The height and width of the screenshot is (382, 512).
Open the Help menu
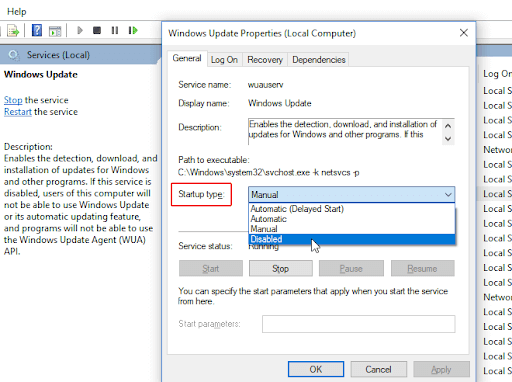[17, 12]
